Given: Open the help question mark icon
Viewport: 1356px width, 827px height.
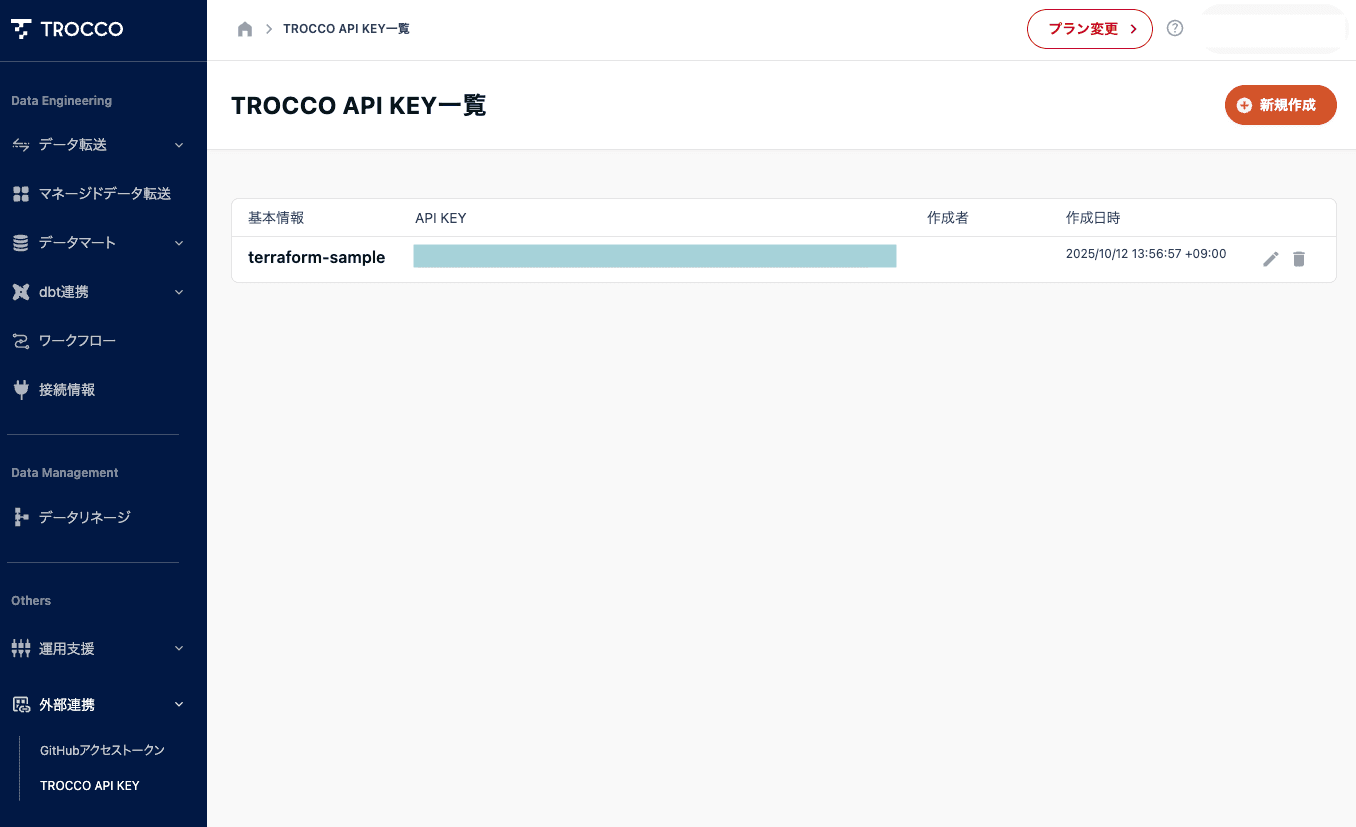Looking at the screenshot, I should tap(1175, 28).
